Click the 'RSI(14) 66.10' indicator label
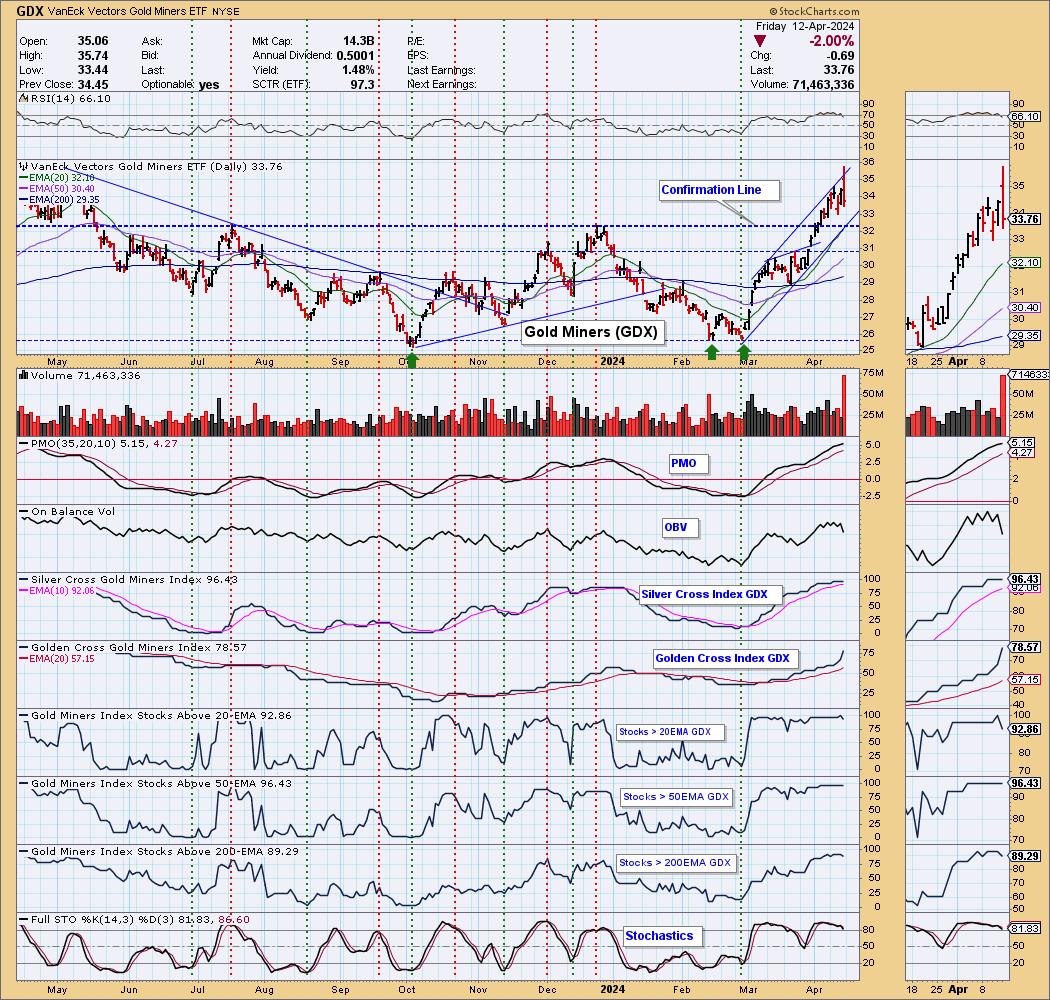 tap(65, 98)
